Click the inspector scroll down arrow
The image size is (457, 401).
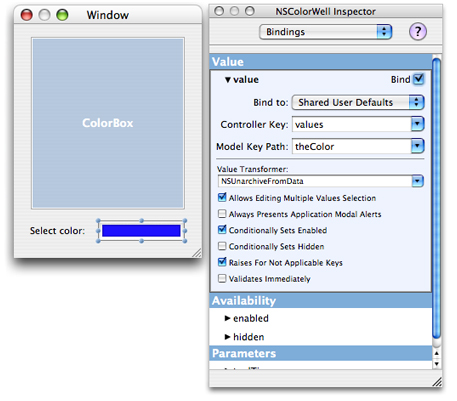(x=436, y=363)
